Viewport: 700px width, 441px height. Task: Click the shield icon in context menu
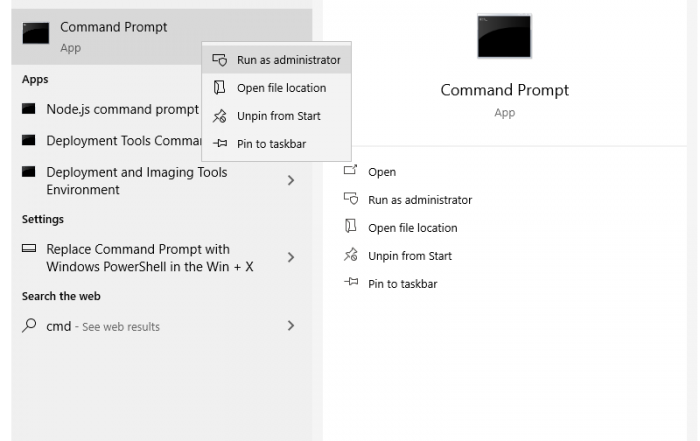(220, 60)
